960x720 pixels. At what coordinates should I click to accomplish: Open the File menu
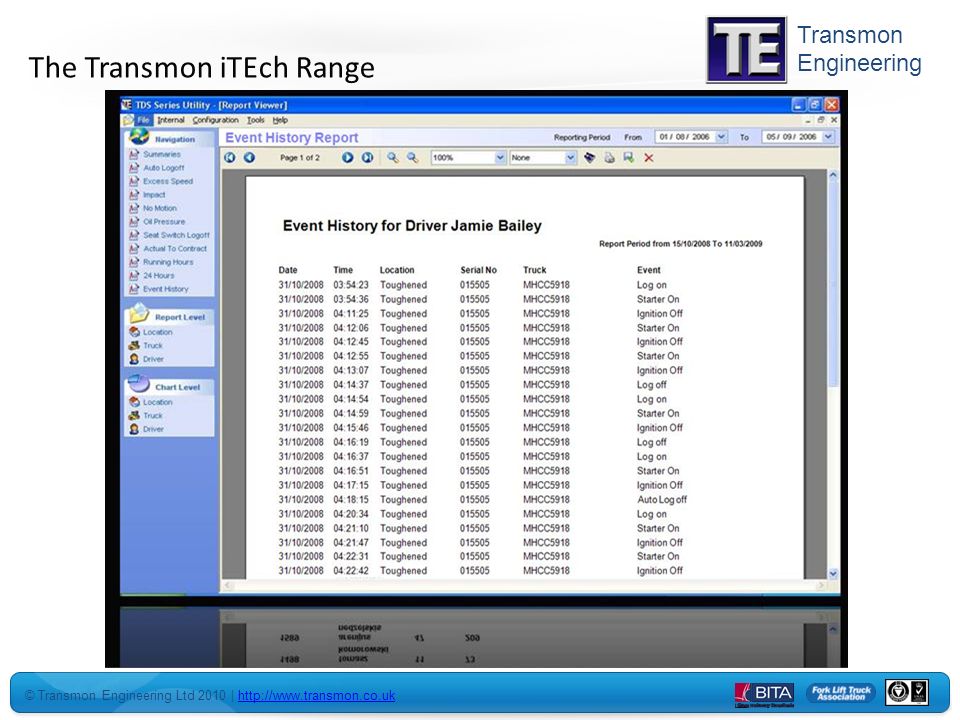coord(143,120)
